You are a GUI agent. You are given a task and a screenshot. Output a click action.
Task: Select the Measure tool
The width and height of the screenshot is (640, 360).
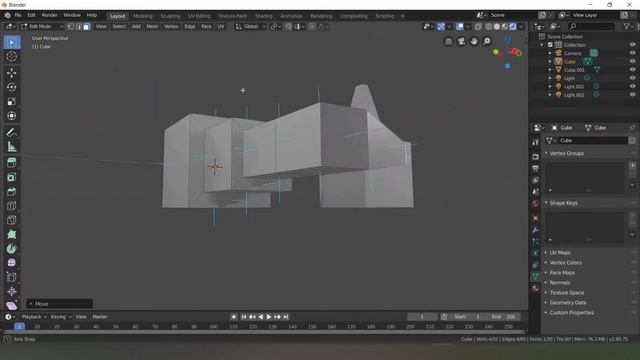tap(12, 147)
